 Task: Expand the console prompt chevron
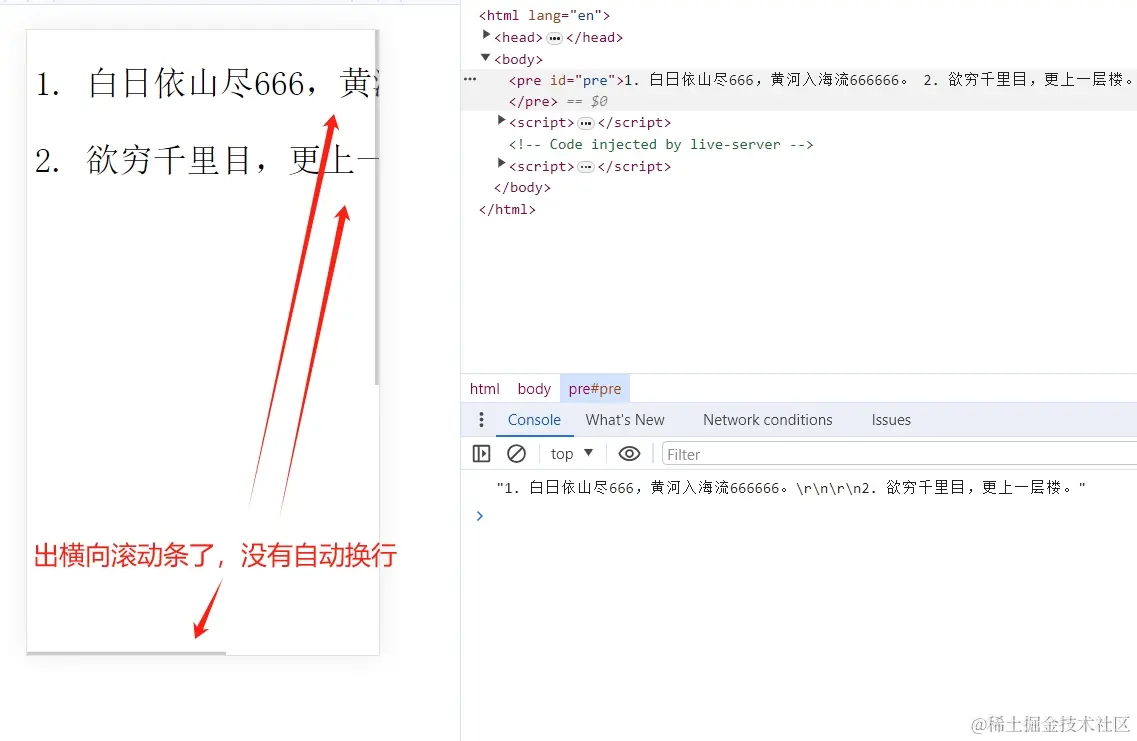coord(479,516)
